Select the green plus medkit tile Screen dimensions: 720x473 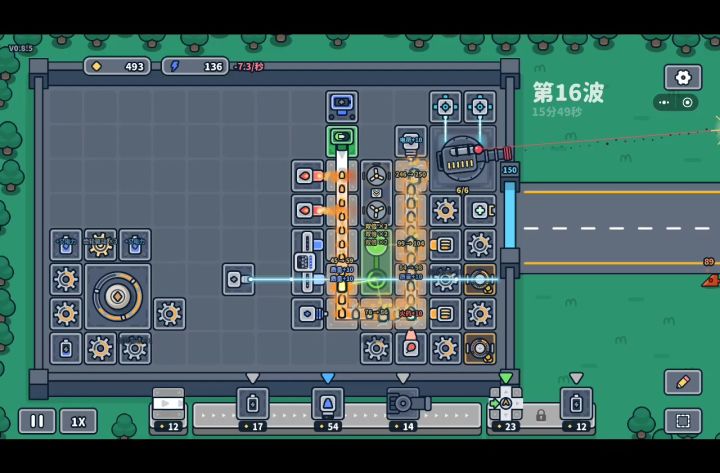point(480,210)
